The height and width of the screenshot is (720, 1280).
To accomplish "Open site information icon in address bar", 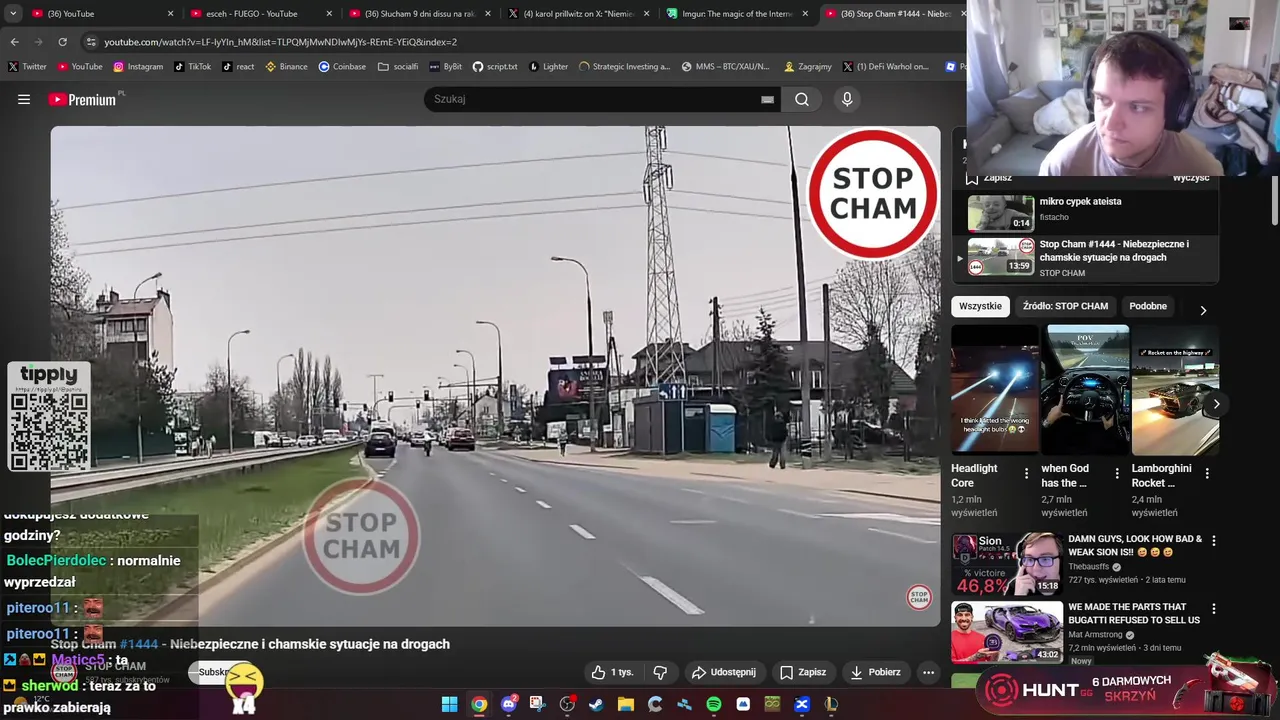I will (x=91, y=42).
